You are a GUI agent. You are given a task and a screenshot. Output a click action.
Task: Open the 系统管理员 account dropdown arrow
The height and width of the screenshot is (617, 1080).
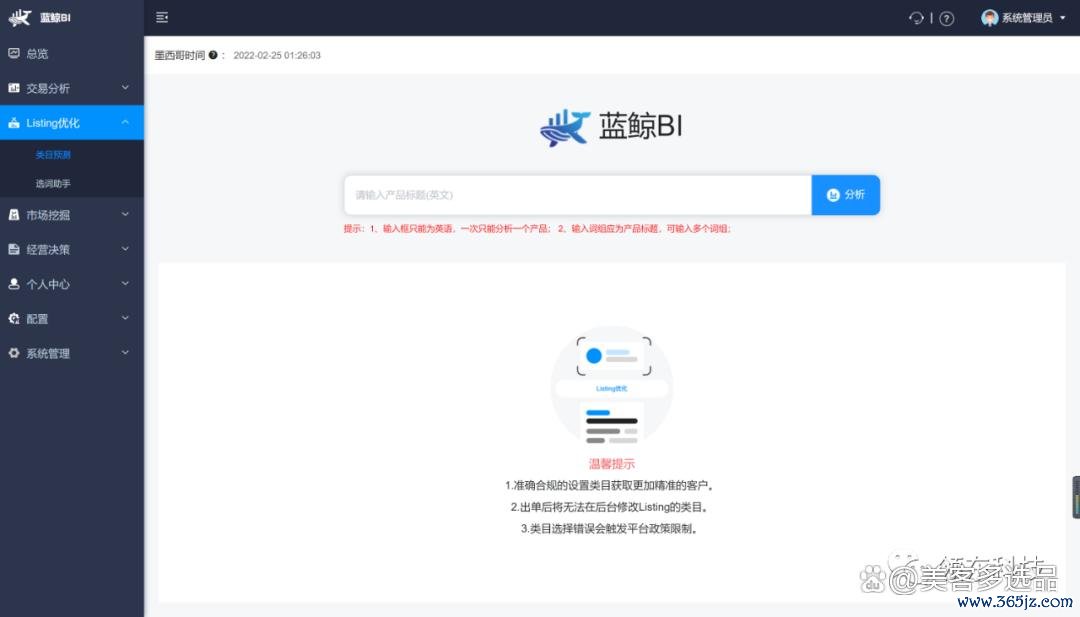point(1063,18)
